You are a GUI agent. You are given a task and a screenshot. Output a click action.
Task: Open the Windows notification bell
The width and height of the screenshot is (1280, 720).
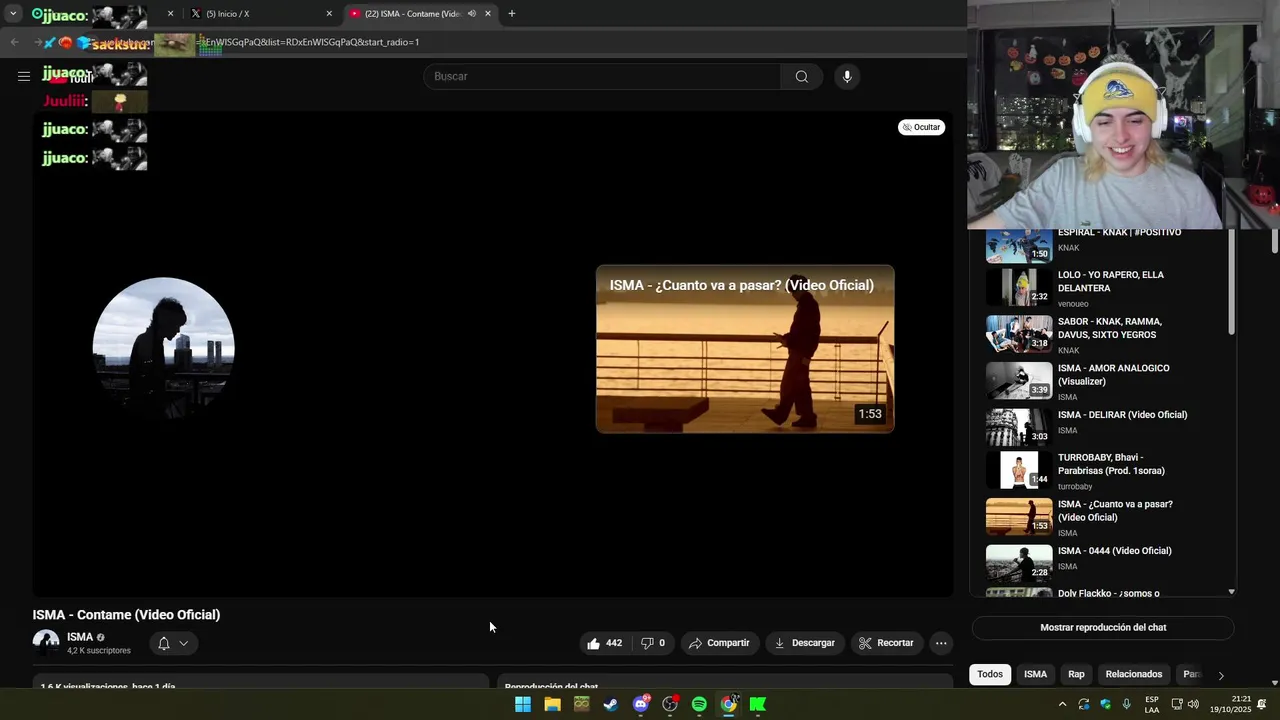(x=1262, y=704)
